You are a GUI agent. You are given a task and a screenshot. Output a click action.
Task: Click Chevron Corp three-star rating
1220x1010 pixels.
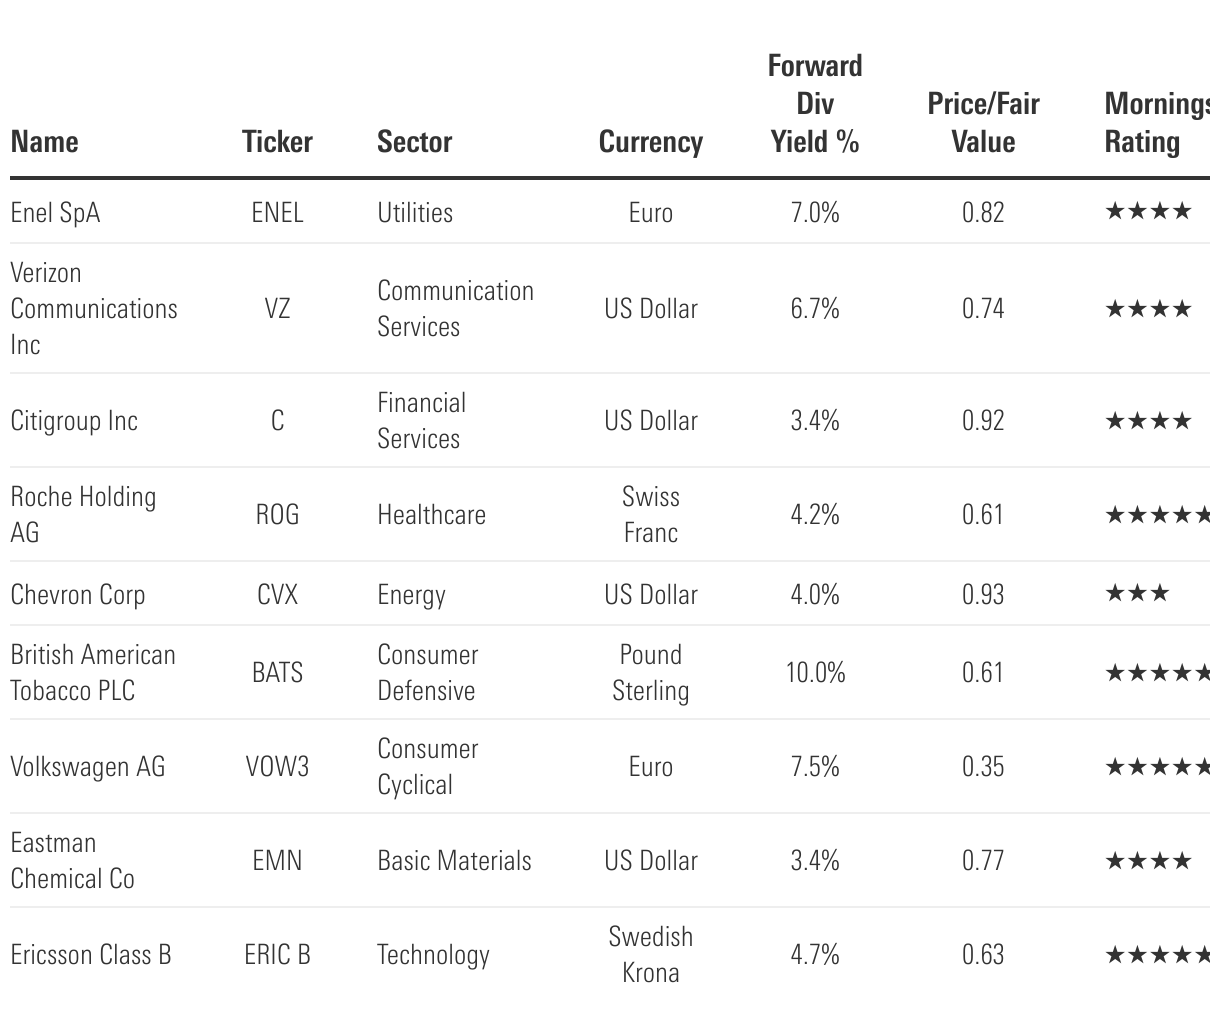(1137, 594)
